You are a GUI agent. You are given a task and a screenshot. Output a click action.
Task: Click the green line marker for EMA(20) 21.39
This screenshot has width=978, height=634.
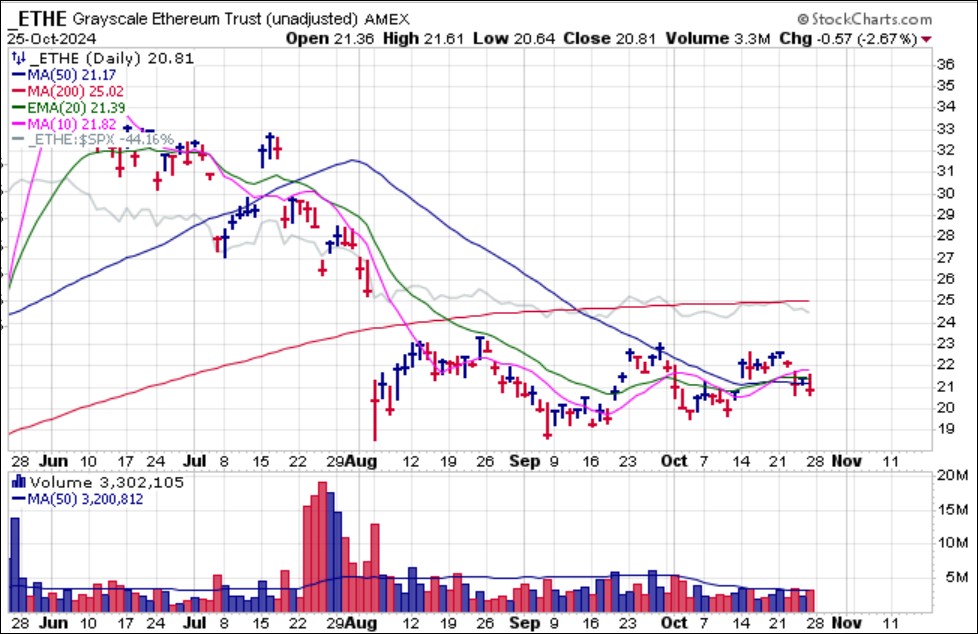[19, 107]
